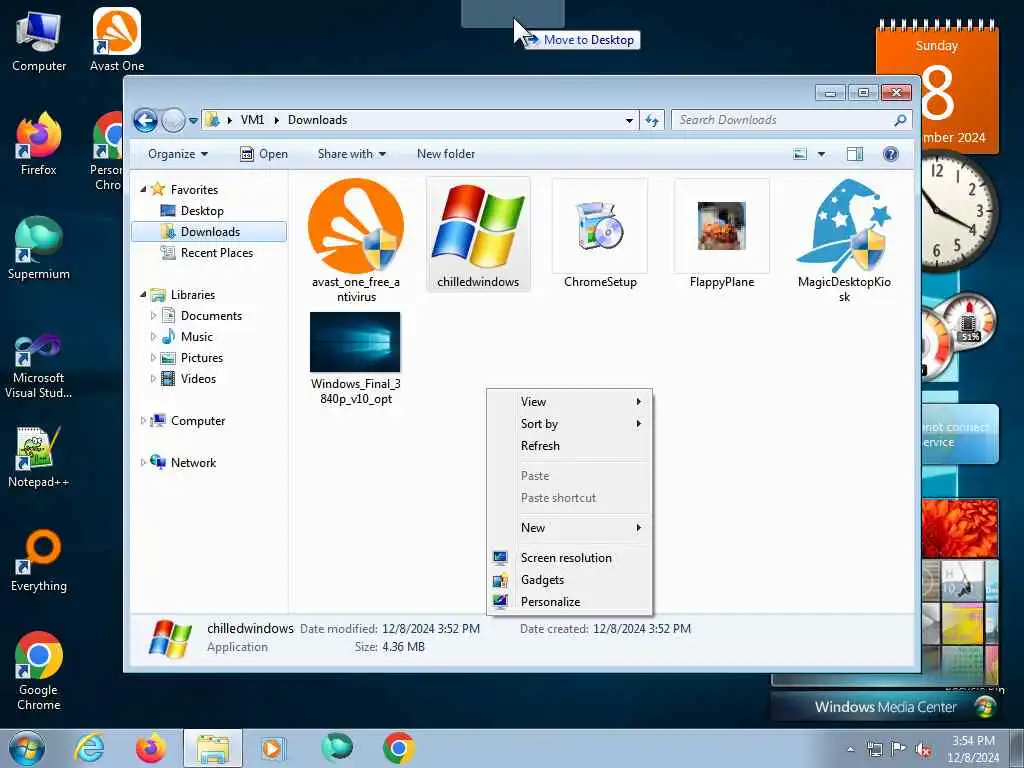Click the Refresh button next to address bar
1024x768 pixels.
tap(652, 120)
